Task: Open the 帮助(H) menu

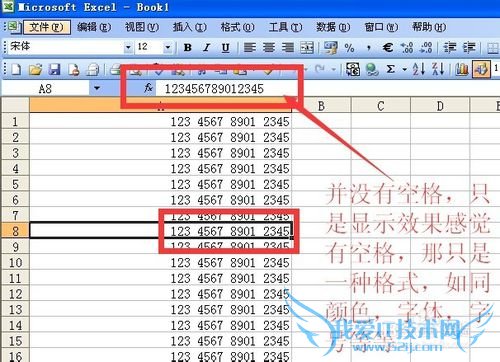Action: point(429,27)
